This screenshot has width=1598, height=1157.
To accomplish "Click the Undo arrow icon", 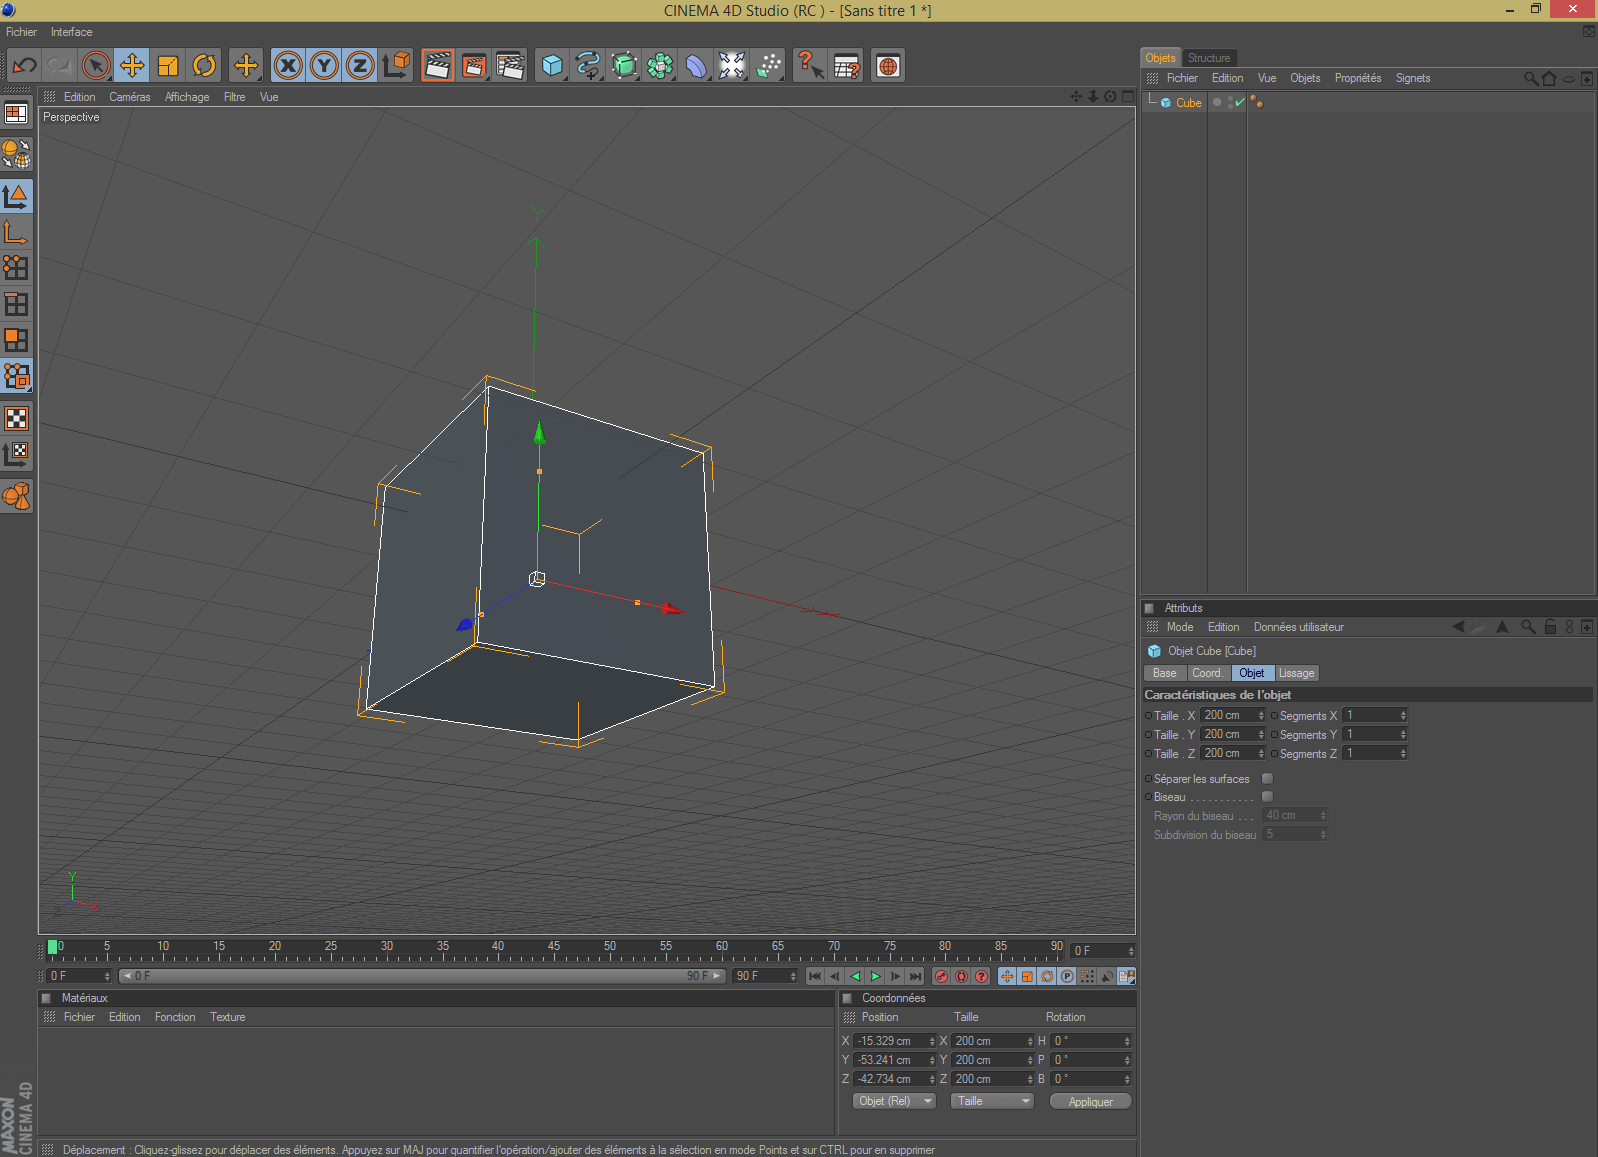I will [x=24, y=66].
